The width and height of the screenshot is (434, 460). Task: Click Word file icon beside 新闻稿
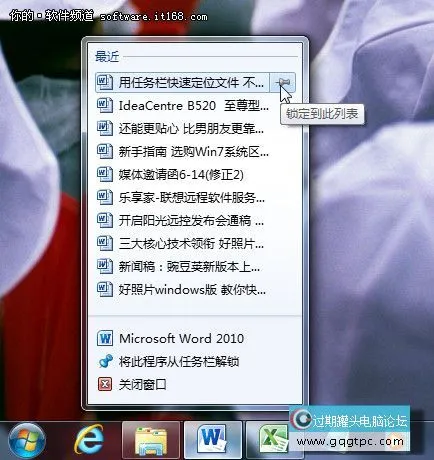tap(105, 267)
